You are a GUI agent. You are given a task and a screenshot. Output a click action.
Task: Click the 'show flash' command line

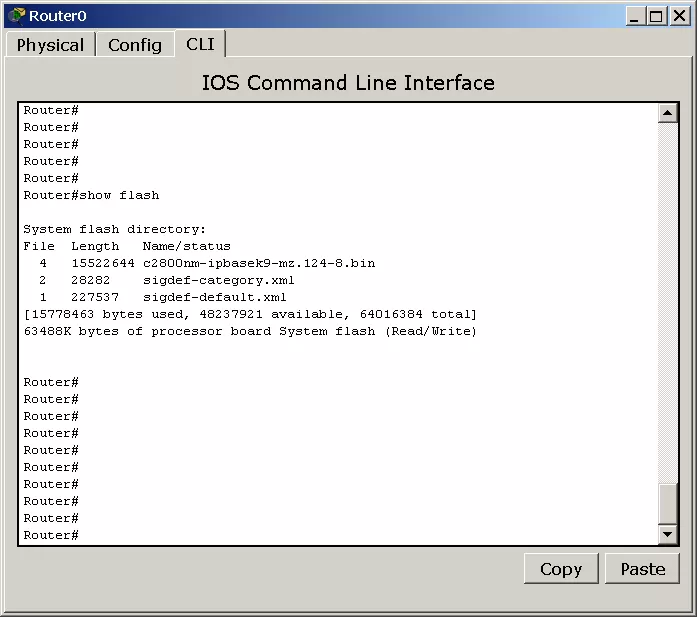tap(92, 195)
